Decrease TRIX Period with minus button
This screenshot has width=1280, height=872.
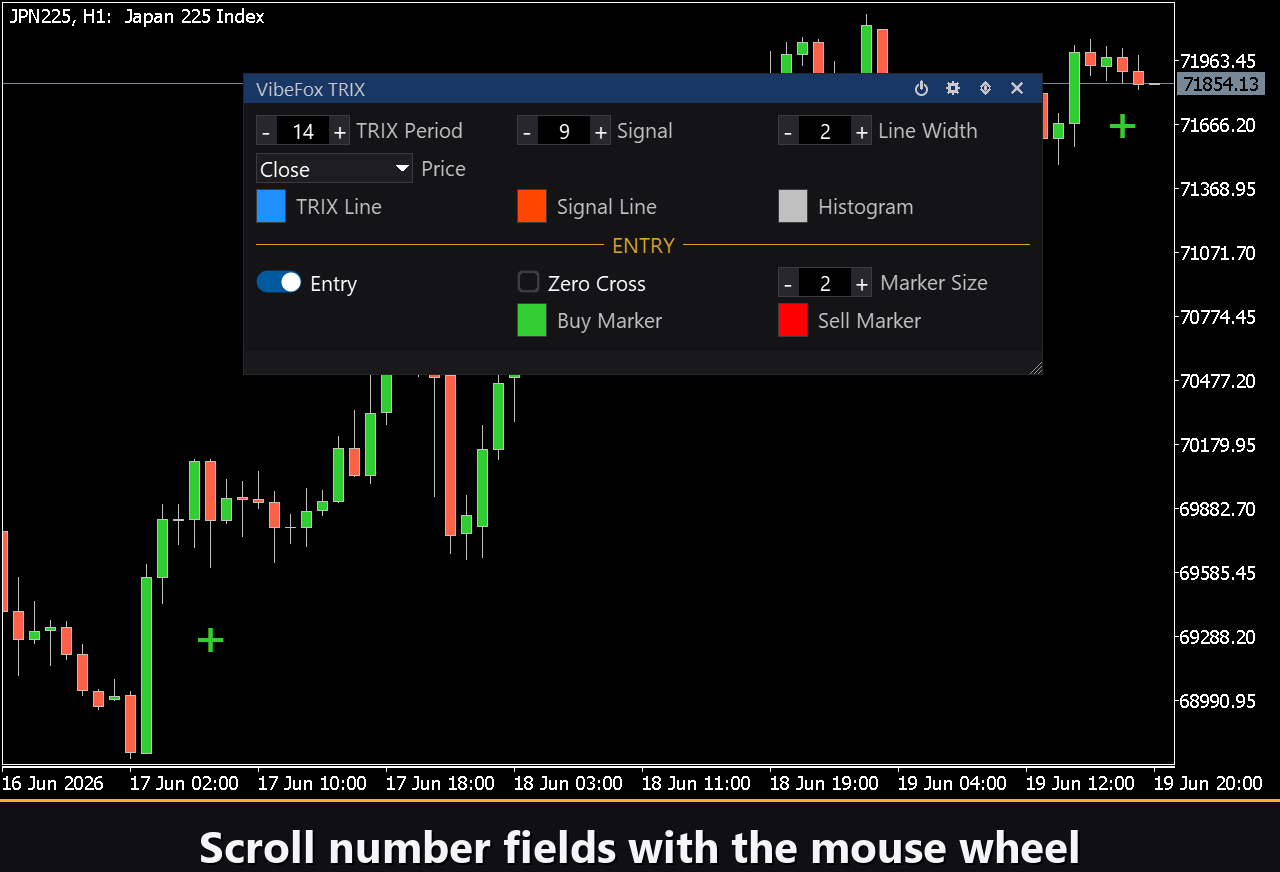tap(266, 131)
